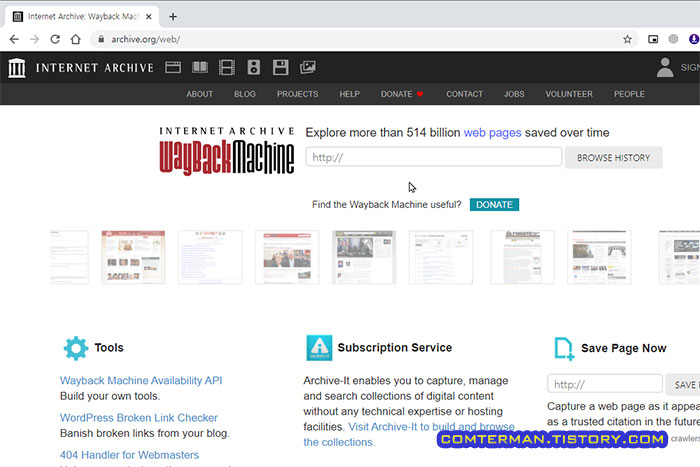700x467 pixels.
Task: Focus the Wayback Machine http:// search field
Action: tap(433, 157)
